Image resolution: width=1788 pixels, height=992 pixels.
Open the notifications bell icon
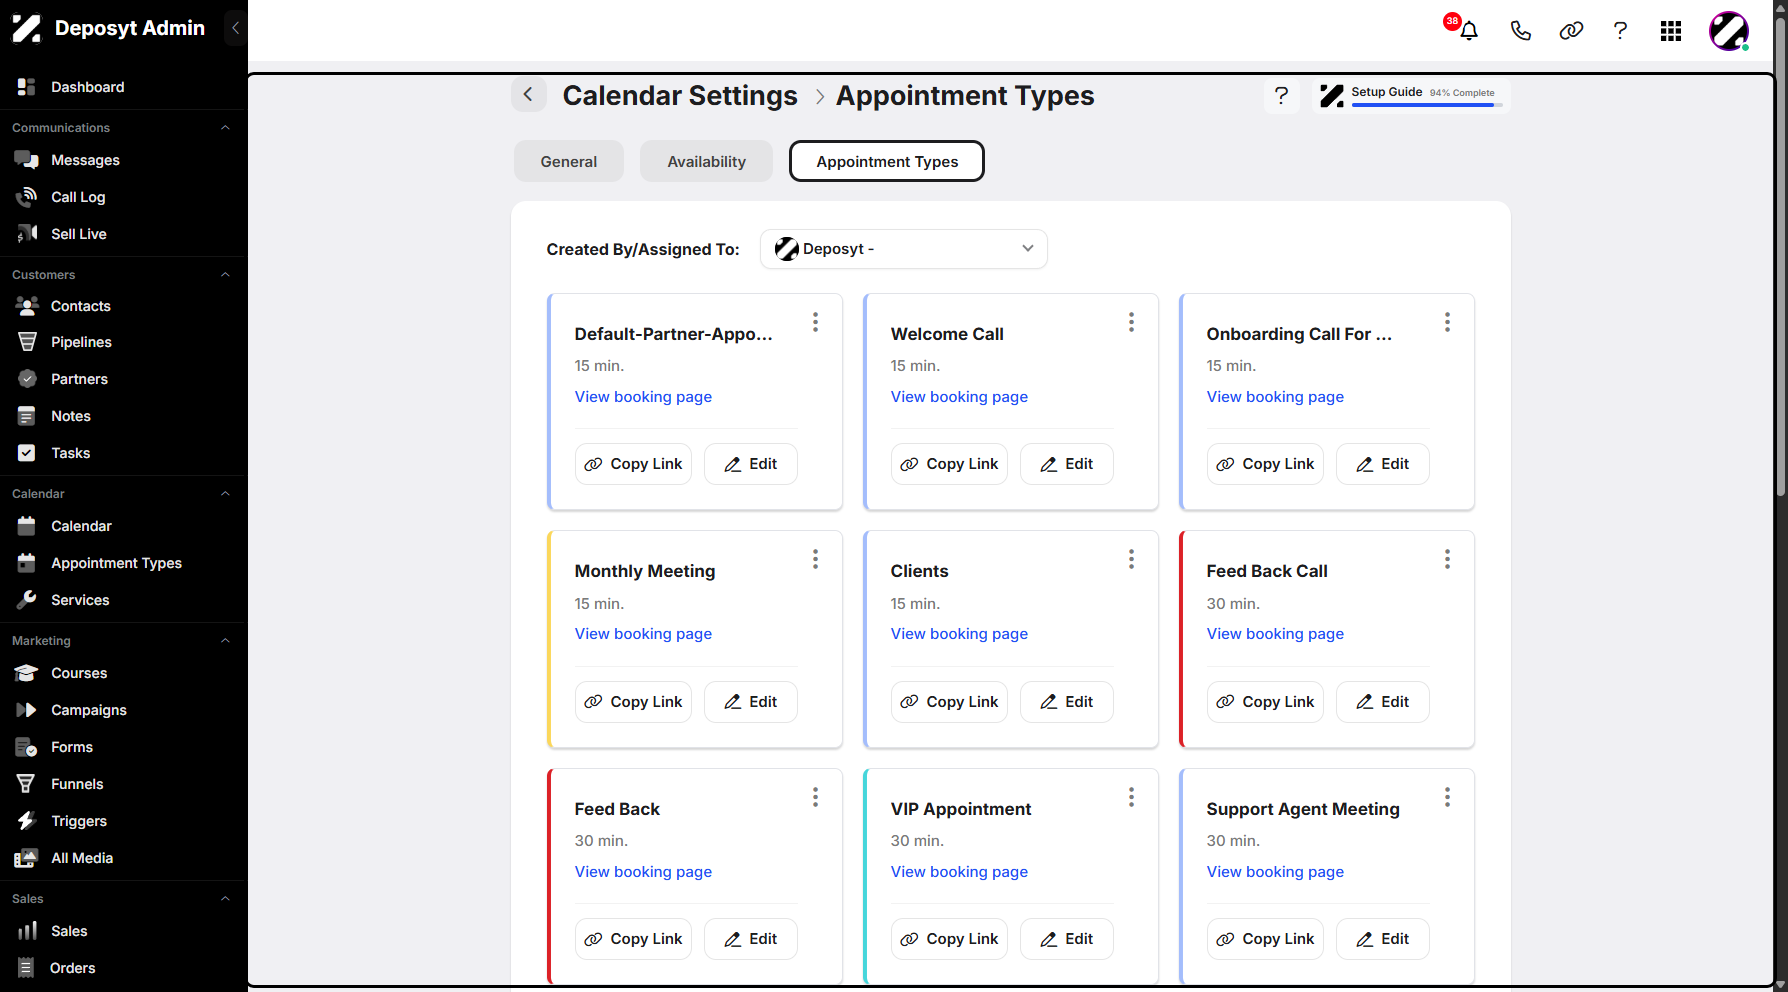pyautogui.click(x=1468, y=31)
